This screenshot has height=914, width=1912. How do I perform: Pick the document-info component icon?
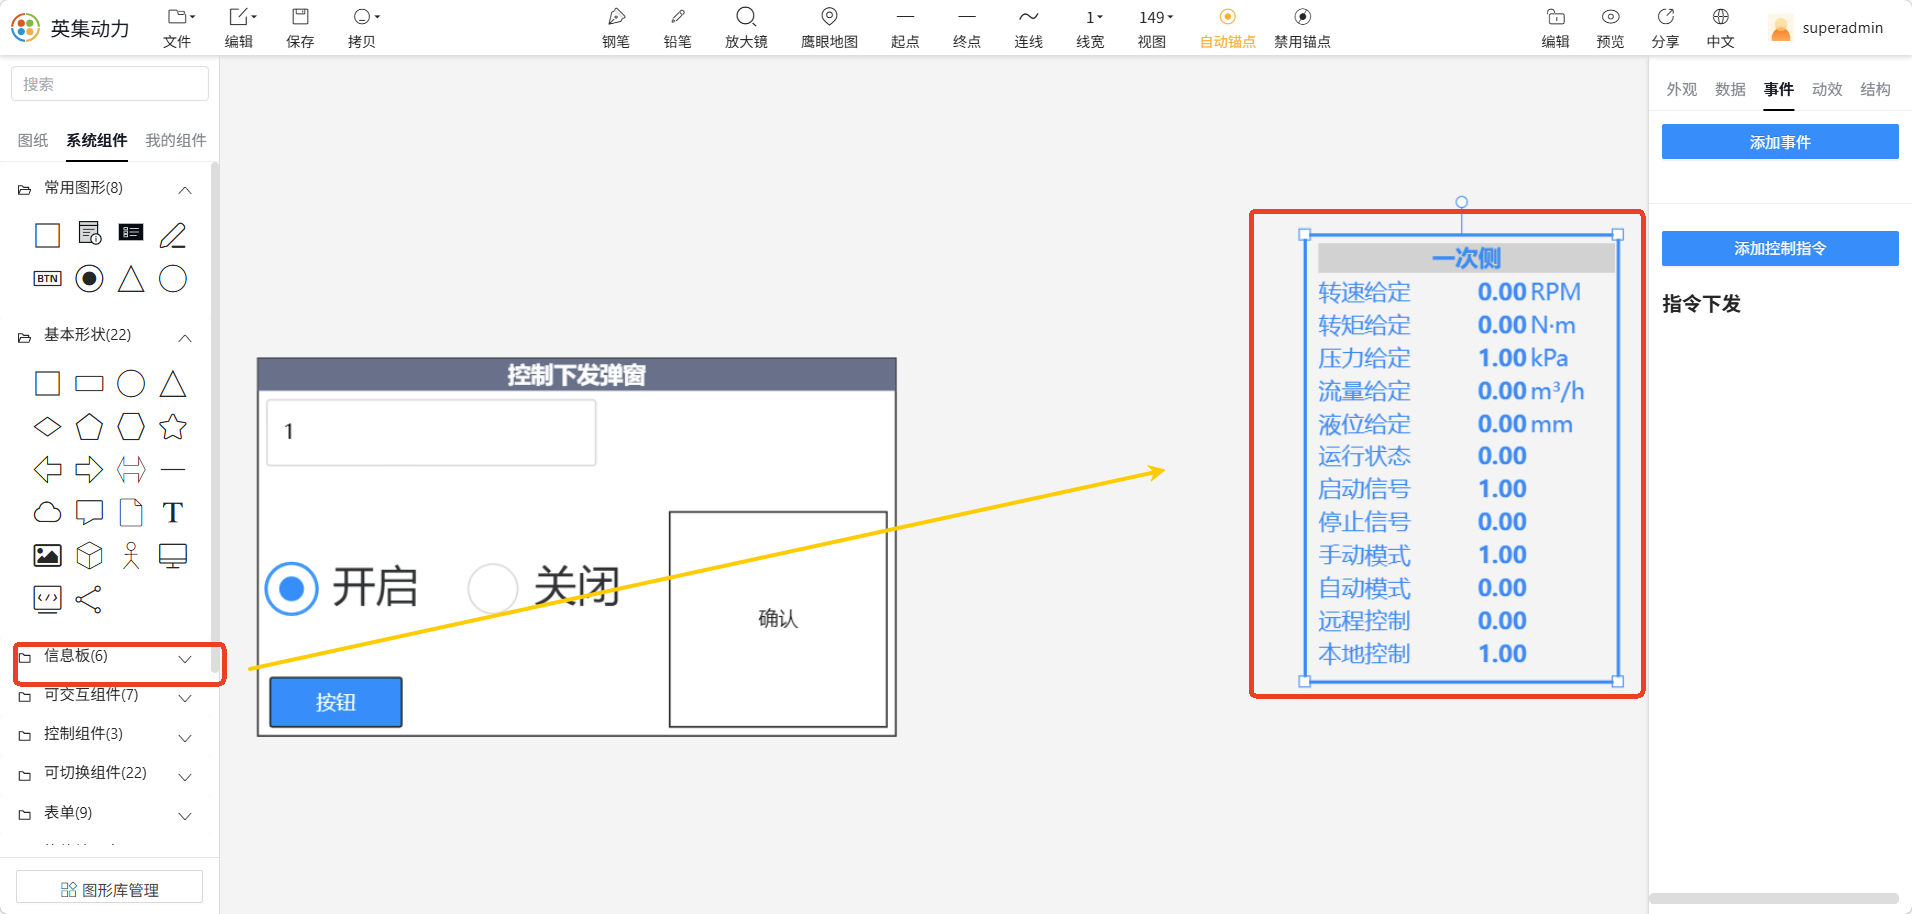click(89, 234)
